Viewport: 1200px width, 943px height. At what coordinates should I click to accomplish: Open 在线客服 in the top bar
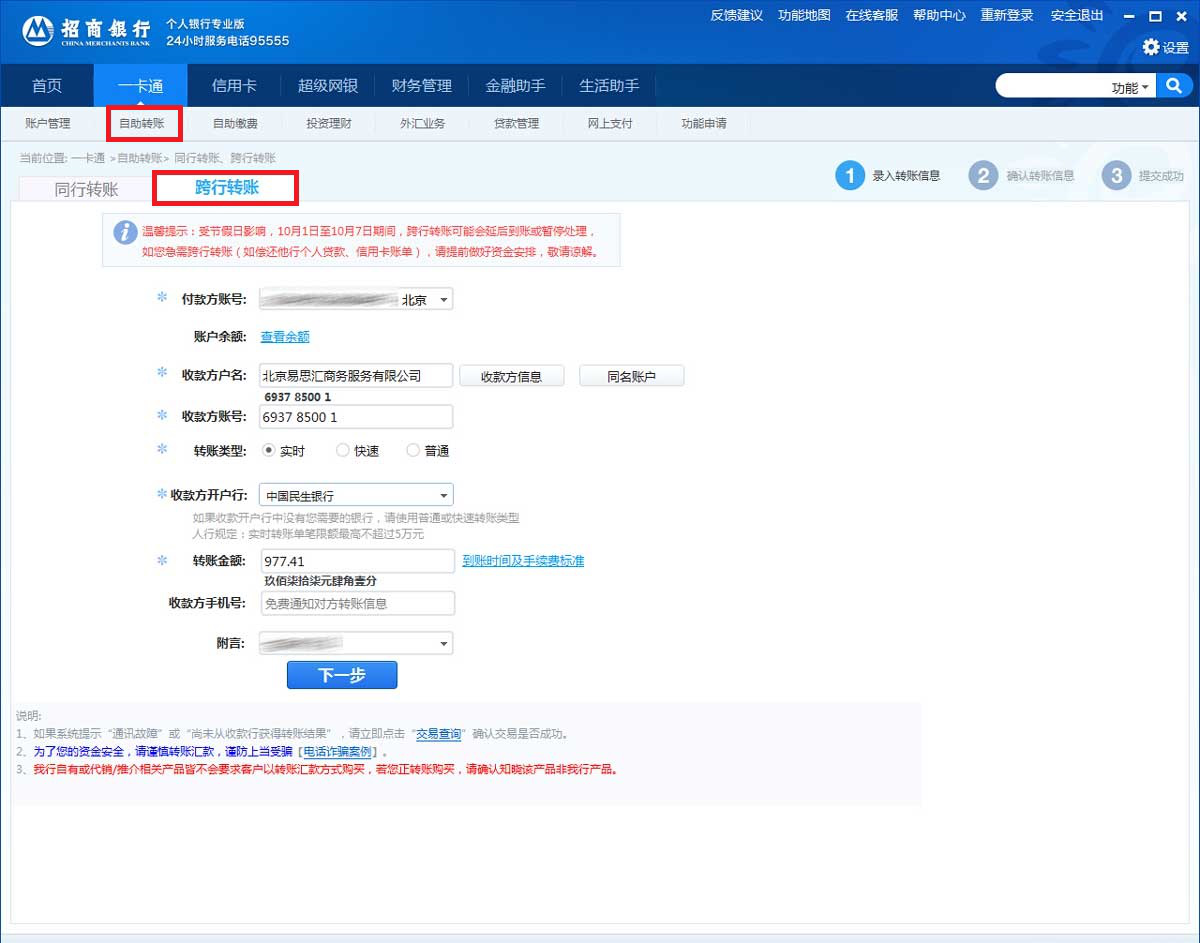click(x=872, y=15)
